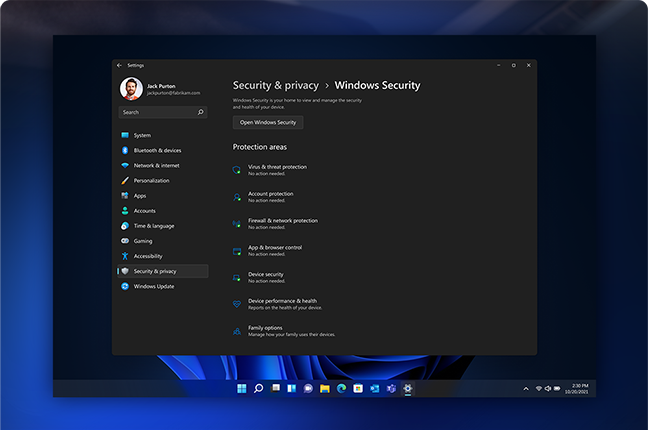Go back using the Settings back arrow
Screen dimensions: 648x430
pyautogui.click(x=119, y=65)
